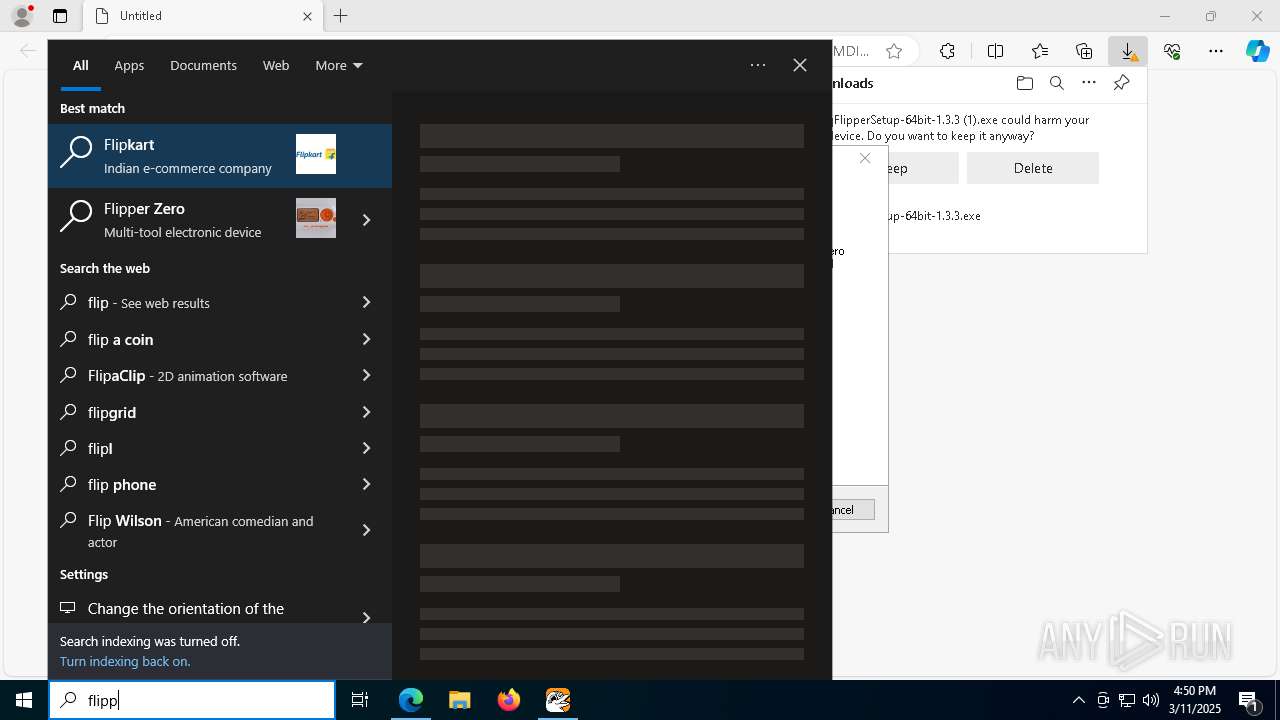Pin the Downloads panel

[1121, 83]
